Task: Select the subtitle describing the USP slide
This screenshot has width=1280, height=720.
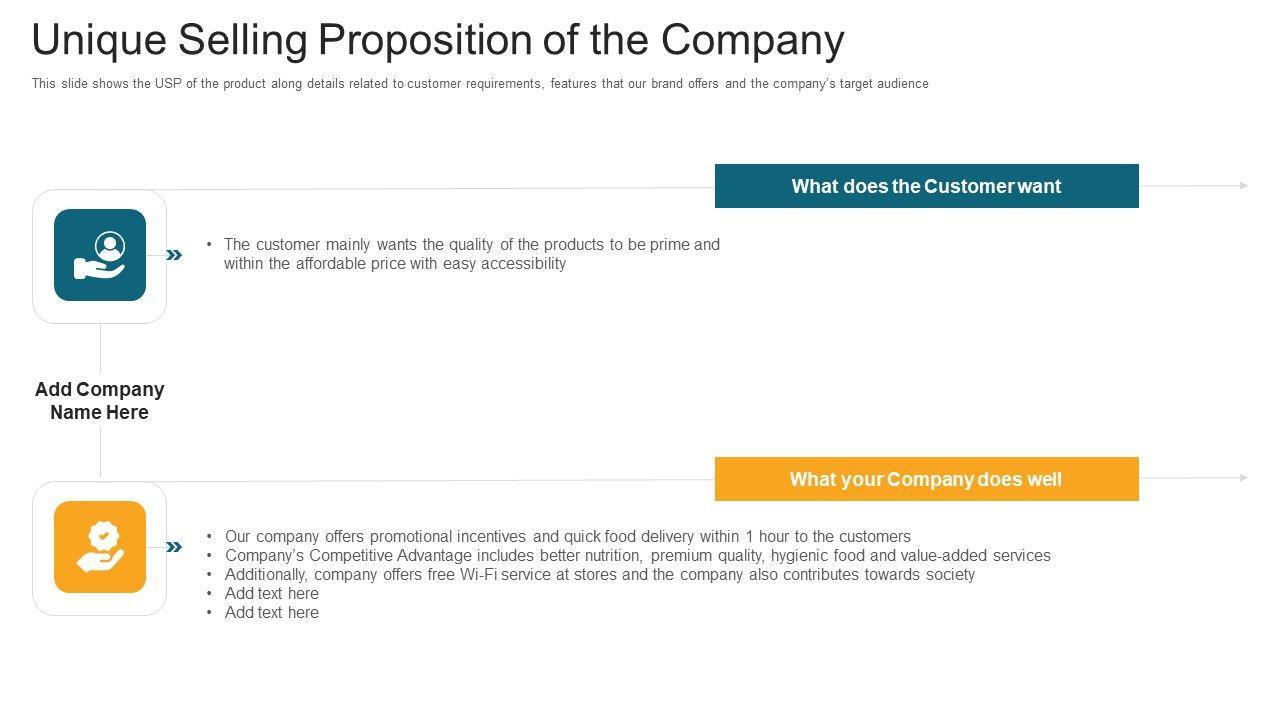Action: (480, 84)
